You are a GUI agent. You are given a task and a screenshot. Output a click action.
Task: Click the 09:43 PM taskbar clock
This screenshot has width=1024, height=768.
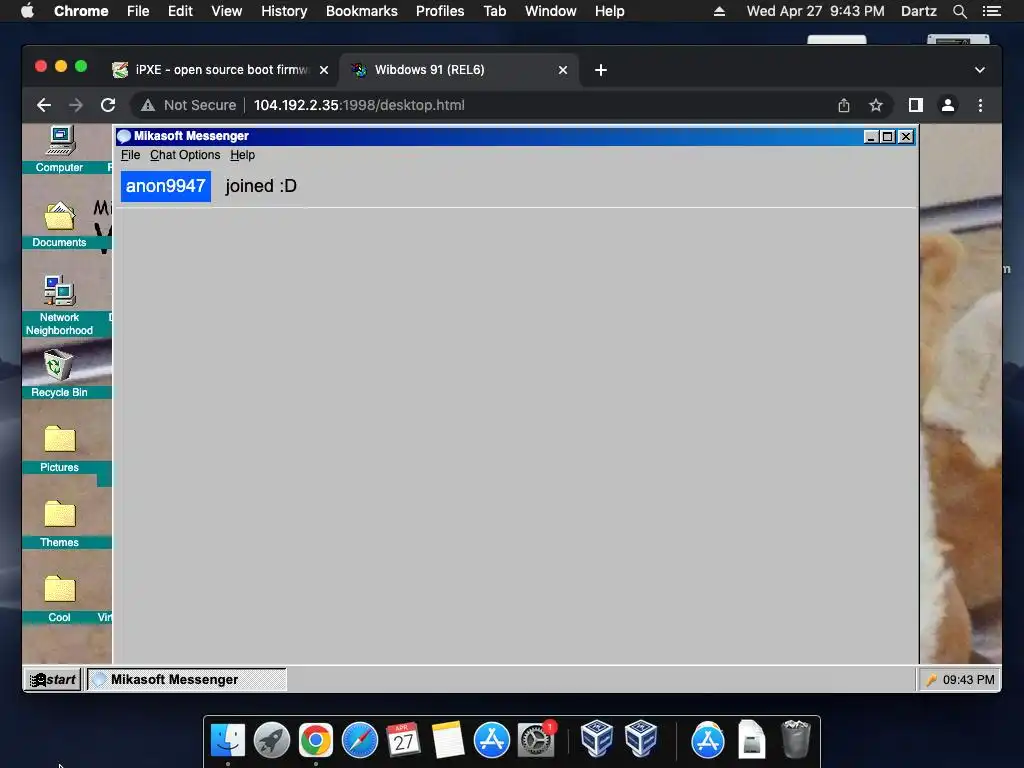coord(968,680)
